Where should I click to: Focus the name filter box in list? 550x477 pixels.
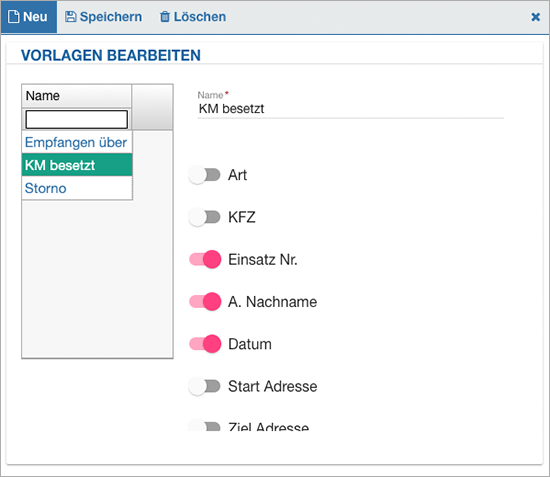coord(76,119)
